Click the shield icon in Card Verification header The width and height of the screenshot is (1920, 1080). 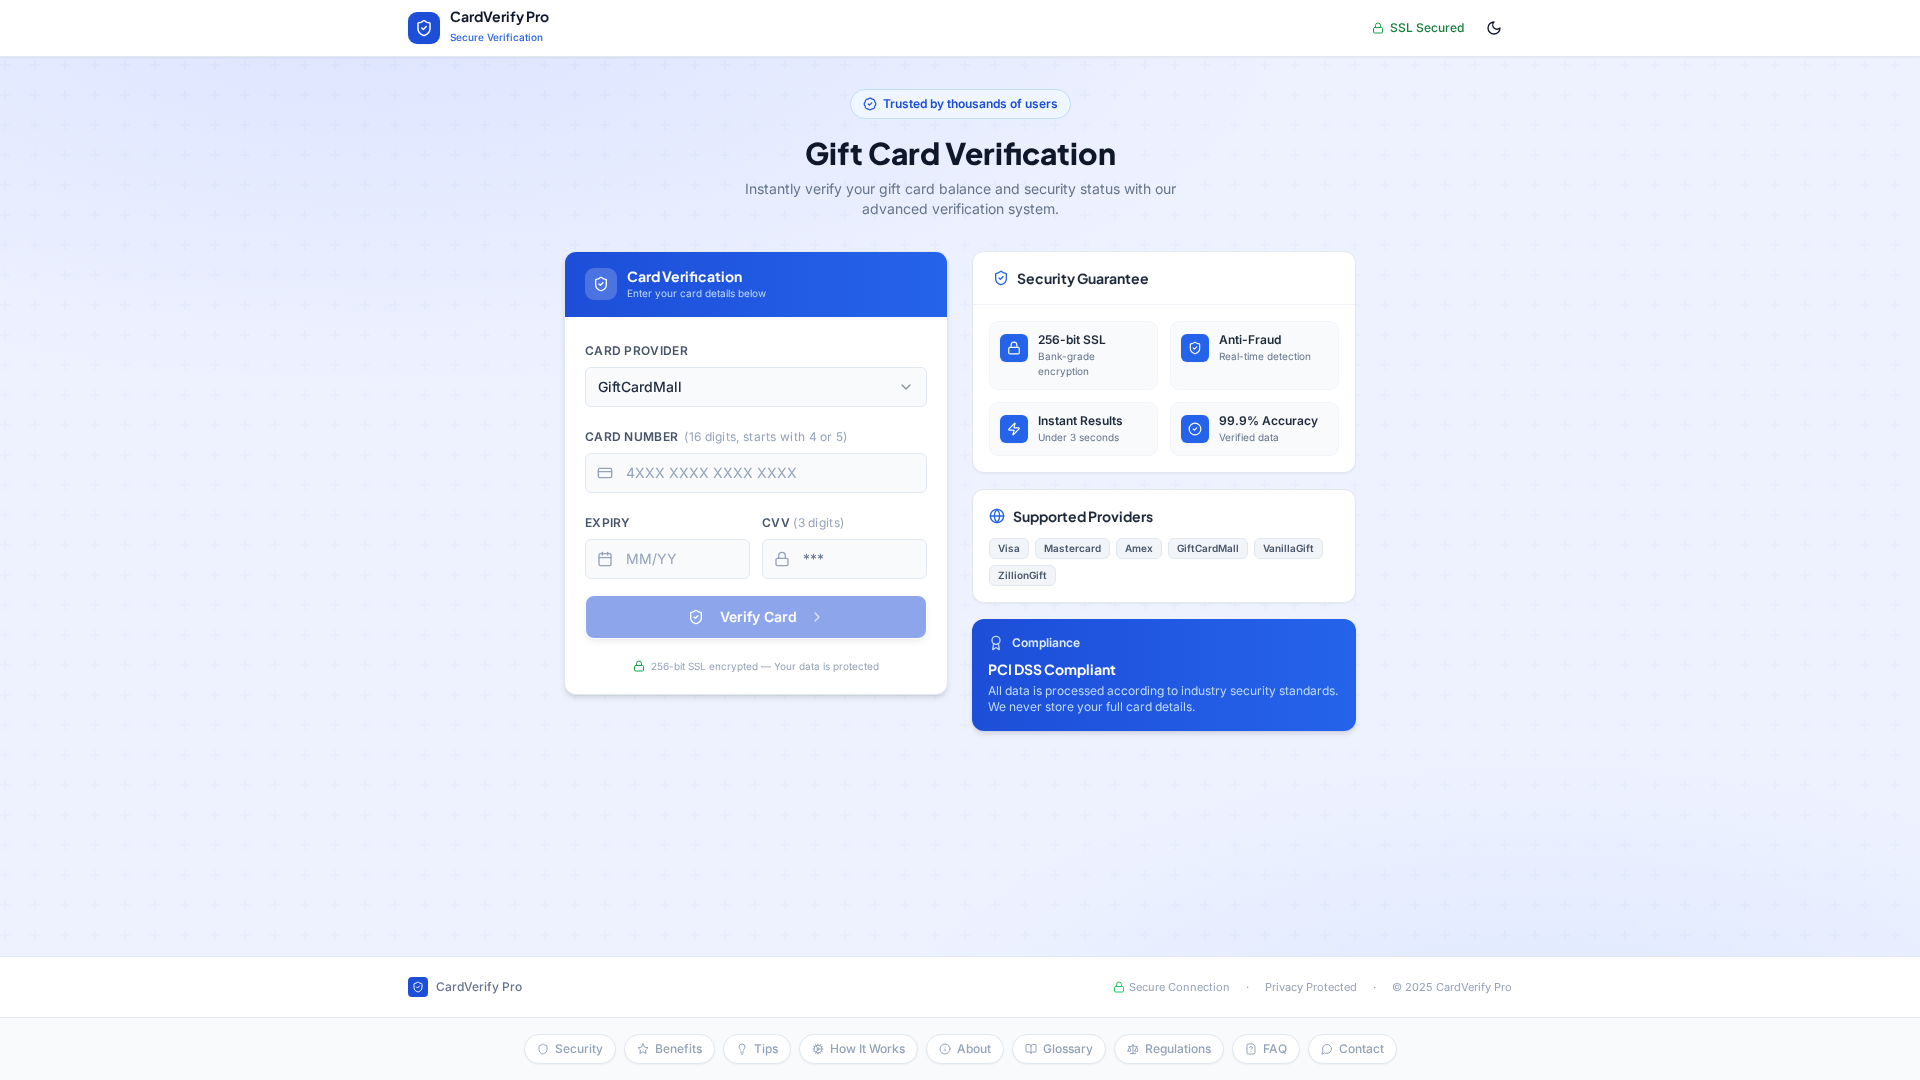pyautogui.click(x=601, y=284)
